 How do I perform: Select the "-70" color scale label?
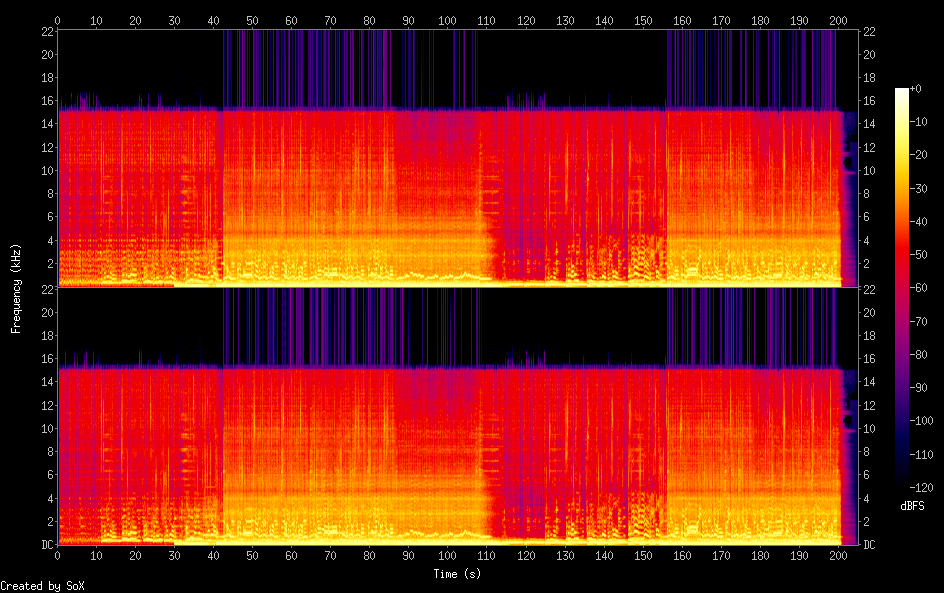click(x=918, y=321)
